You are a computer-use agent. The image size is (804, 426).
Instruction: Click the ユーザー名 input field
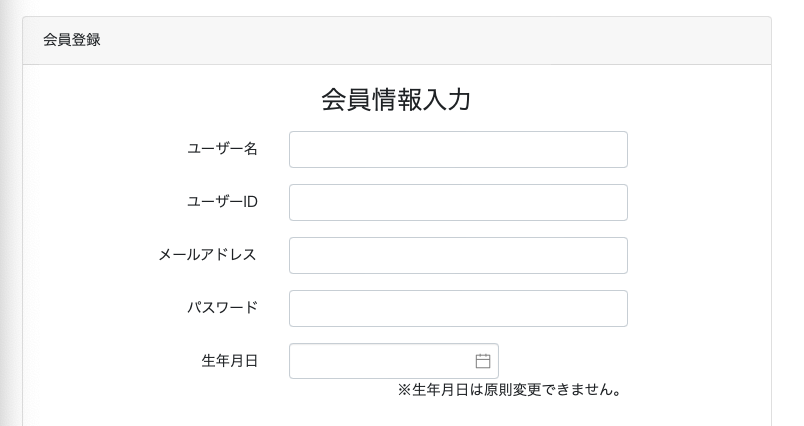pos(458,149)
